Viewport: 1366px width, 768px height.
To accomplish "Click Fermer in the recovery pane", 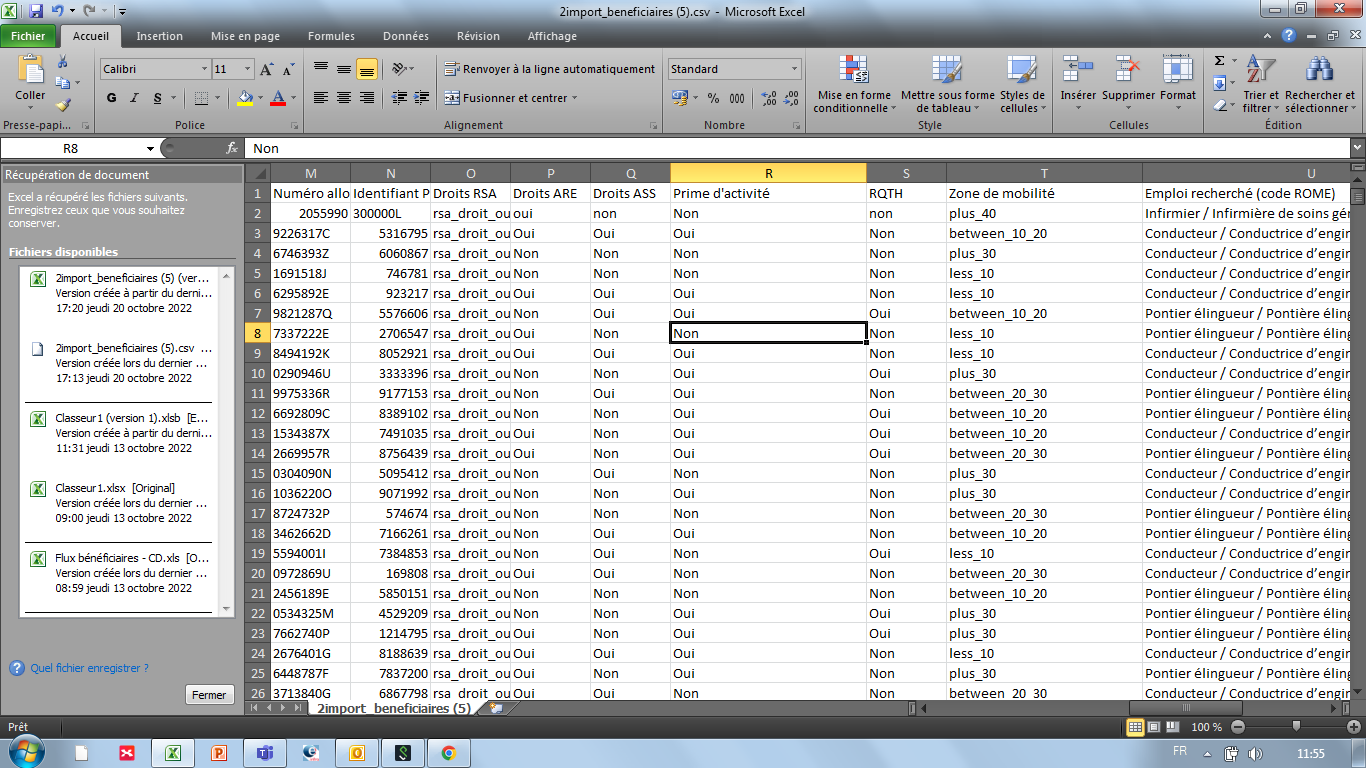I will pos(209,695).
